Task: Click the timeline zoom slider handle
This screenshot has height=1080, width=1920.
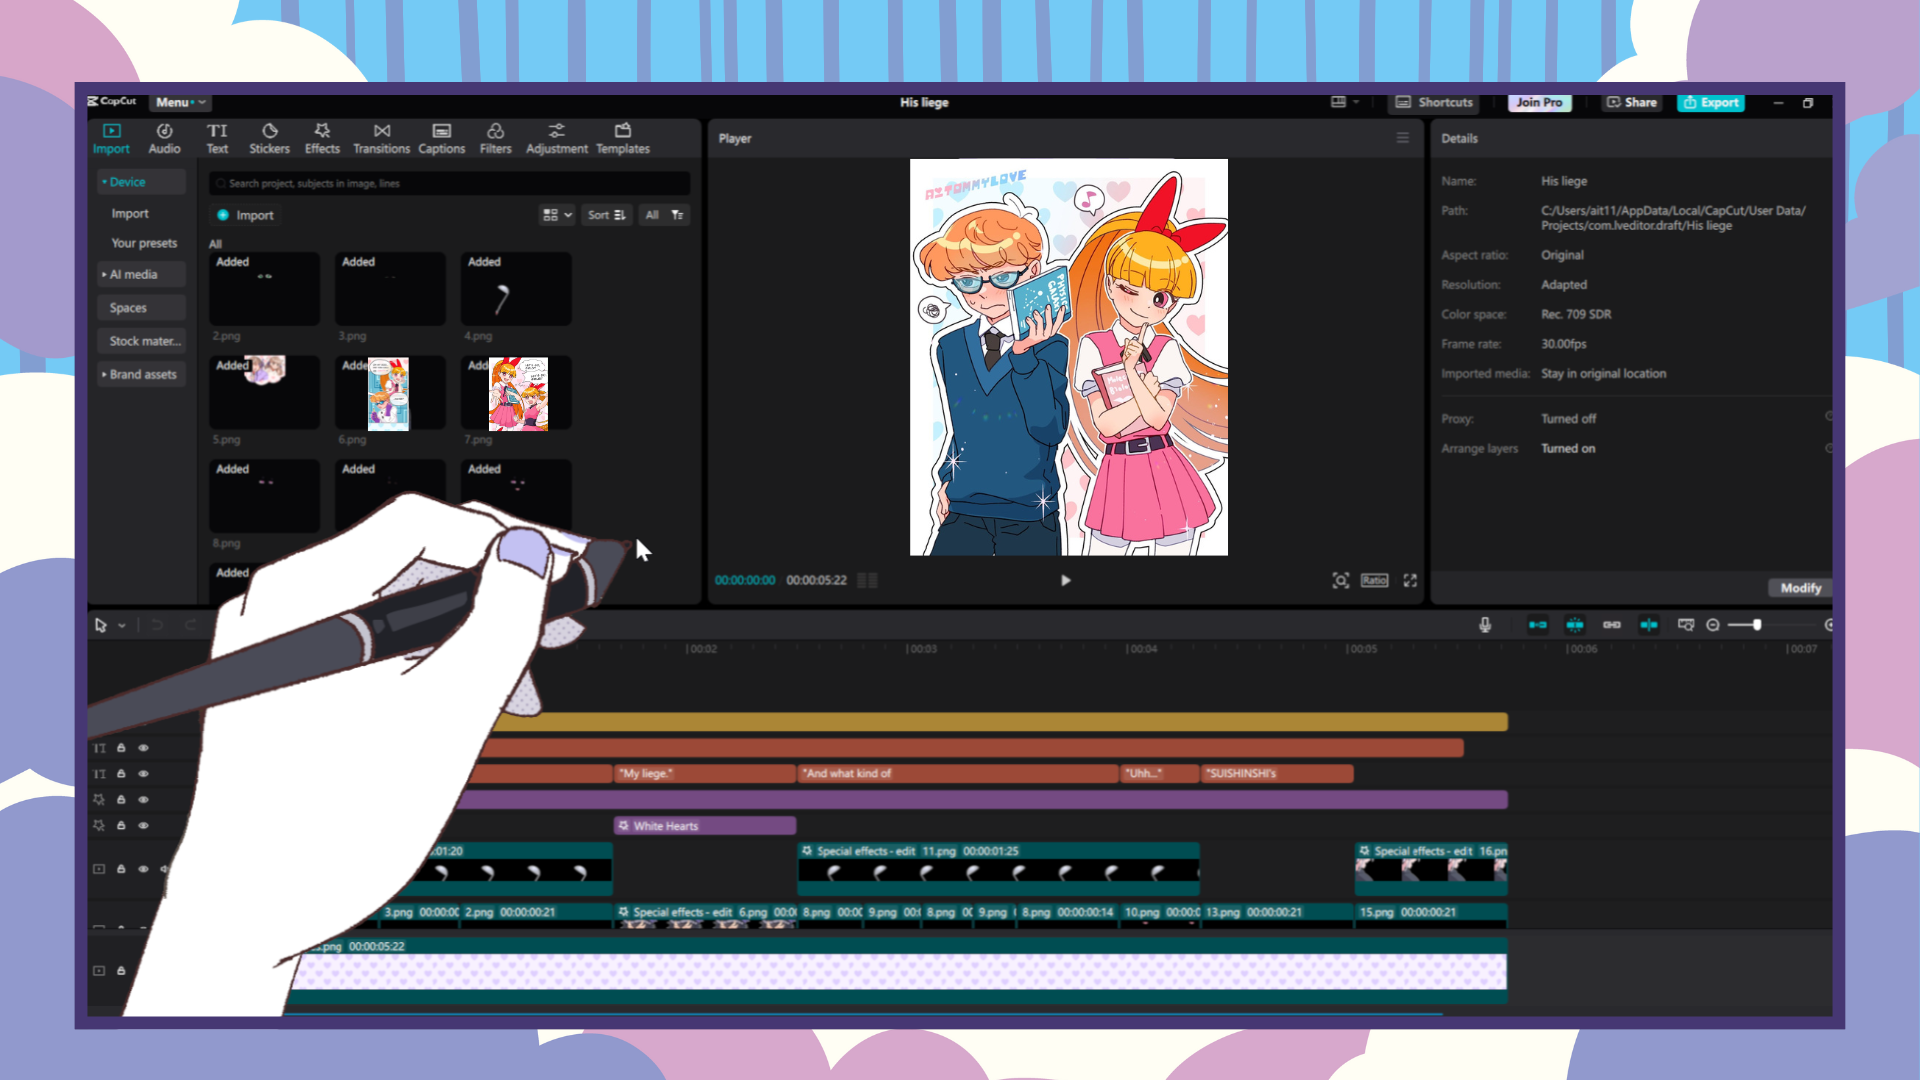Action: click(x=1757, y=625)
